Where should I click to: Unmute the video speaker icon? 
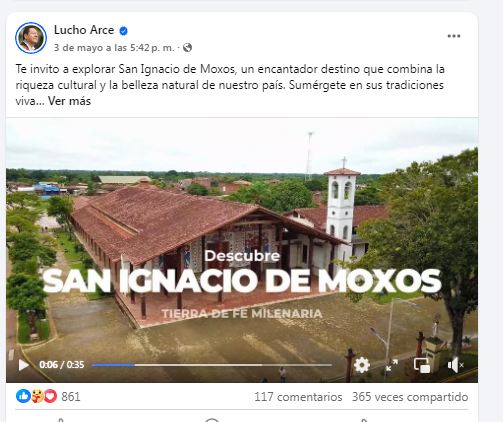click(x=455, y=365)
